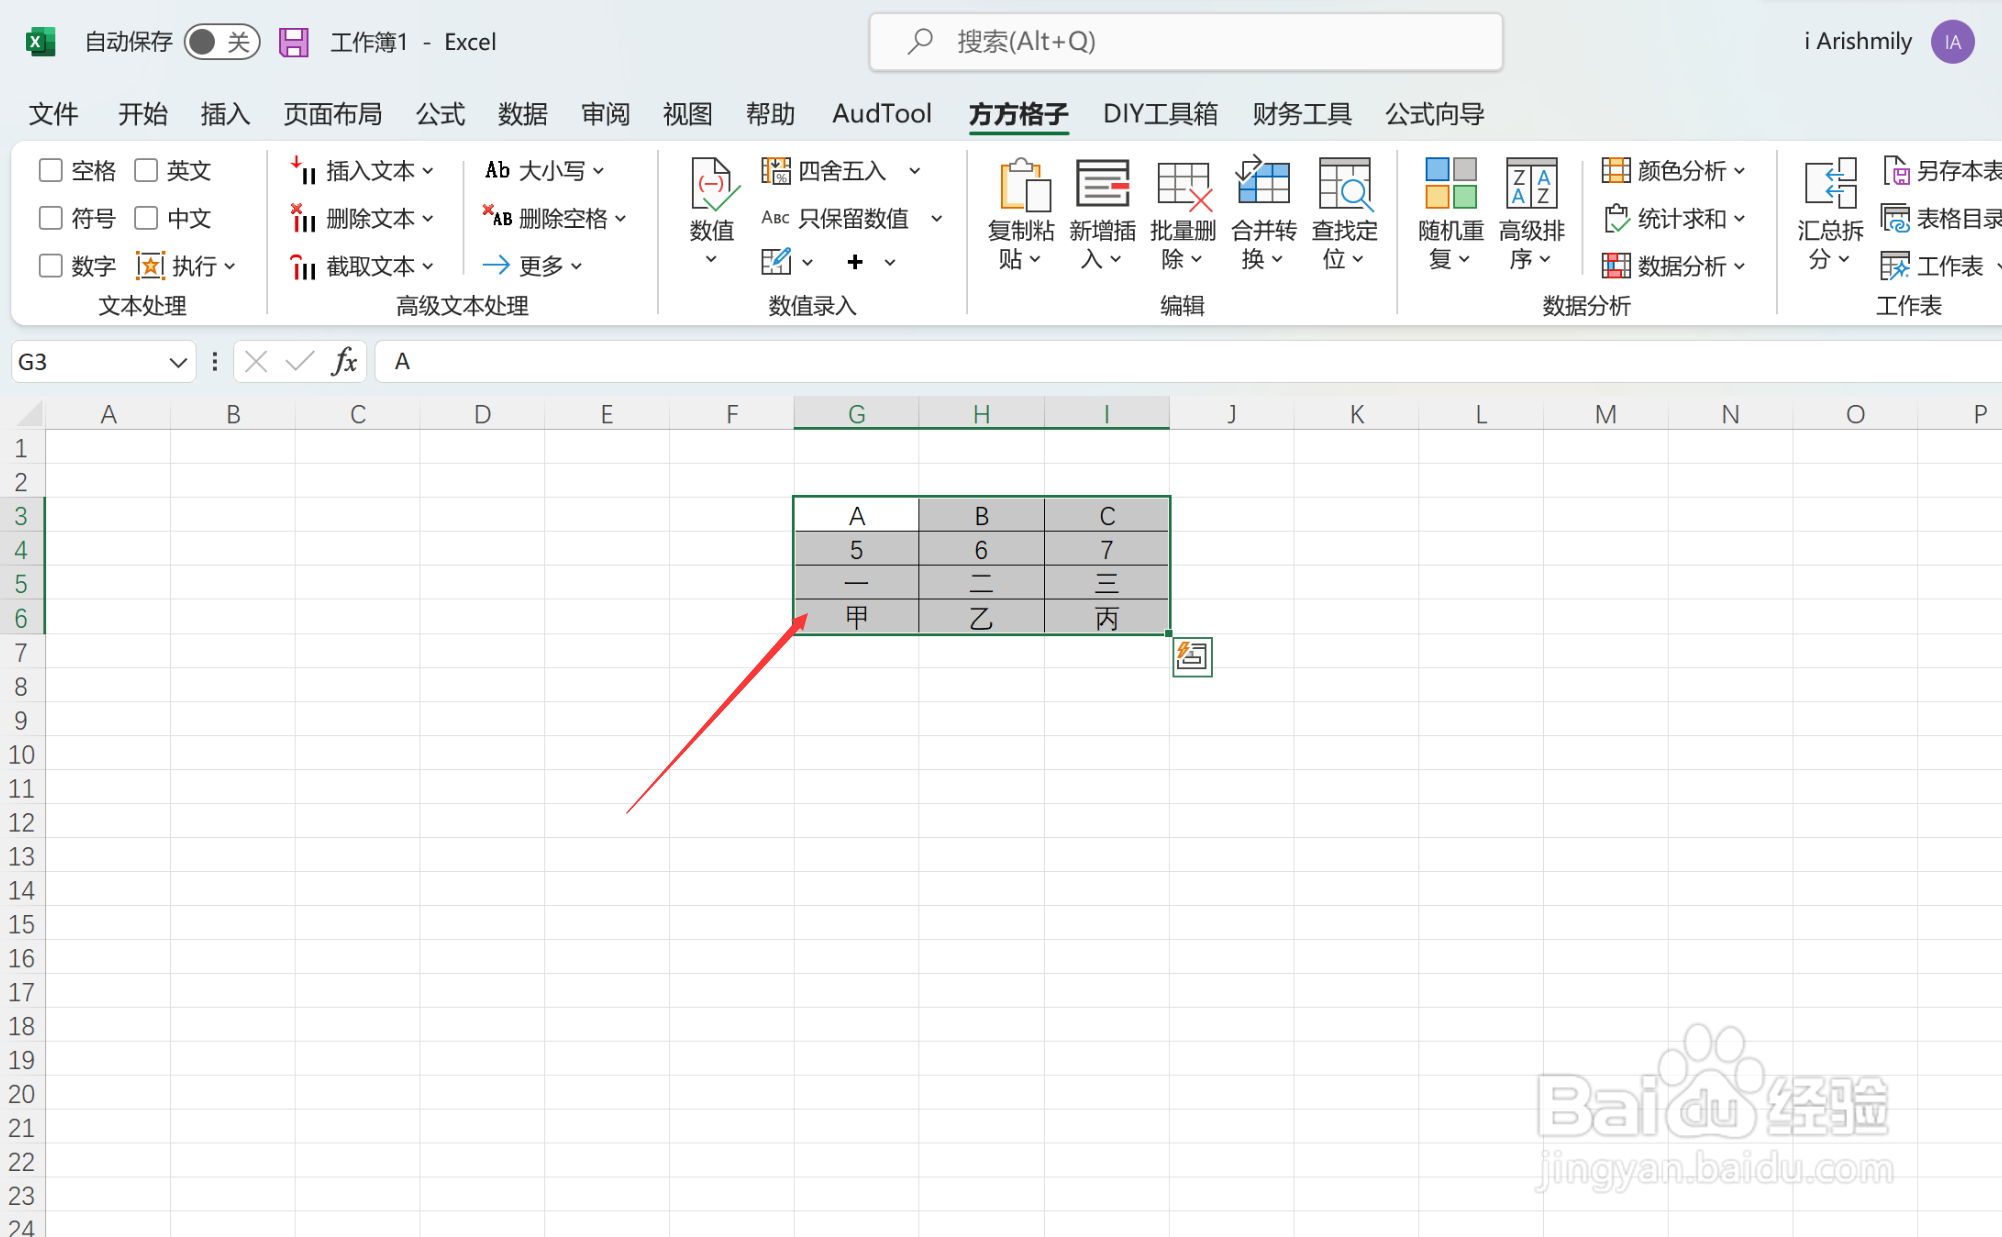The width and height of the screenshot is (2002, 1237).
Task: Toggle the 自动保存 switch
Action: [x=222, y=41]
